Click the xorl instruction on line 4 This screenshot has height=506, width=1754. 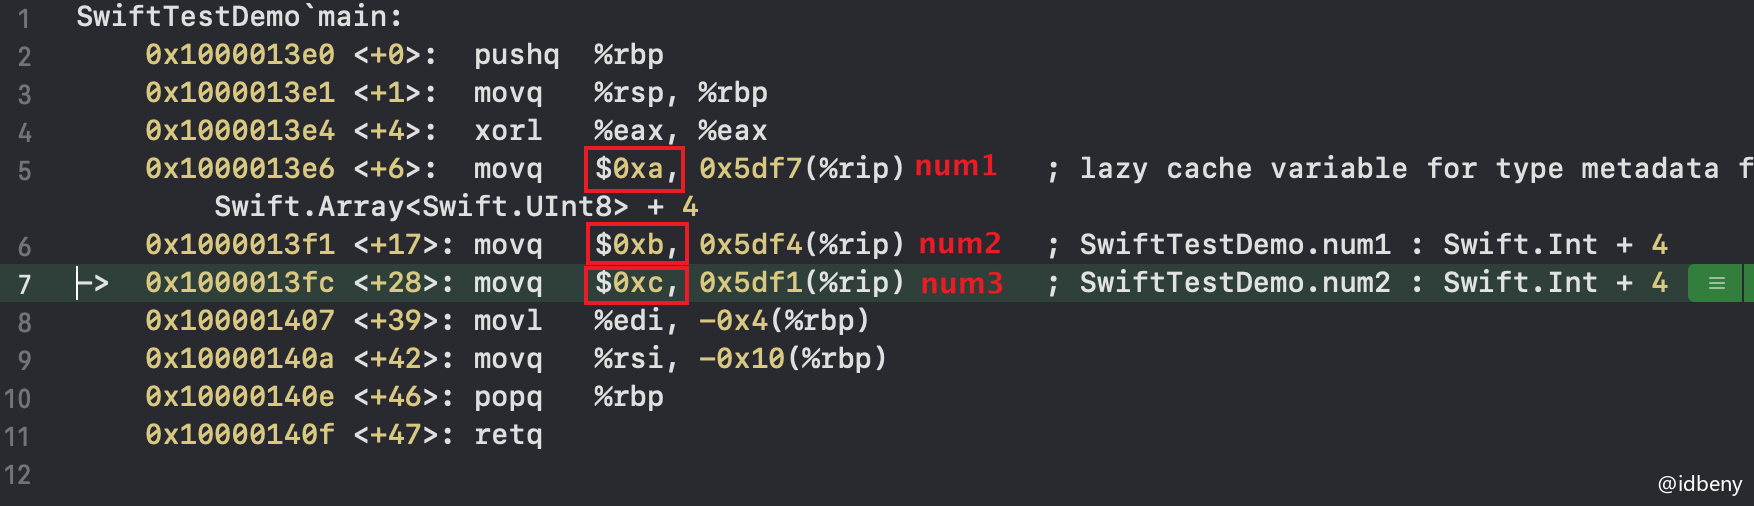point(508,131)
